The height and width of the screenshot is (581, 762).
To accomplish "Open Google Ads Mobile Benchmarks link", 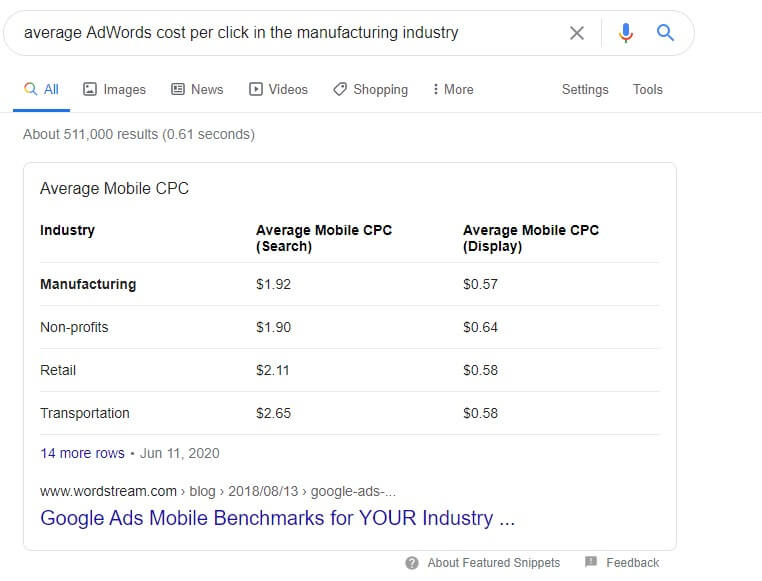I will [x=277, y=518].
